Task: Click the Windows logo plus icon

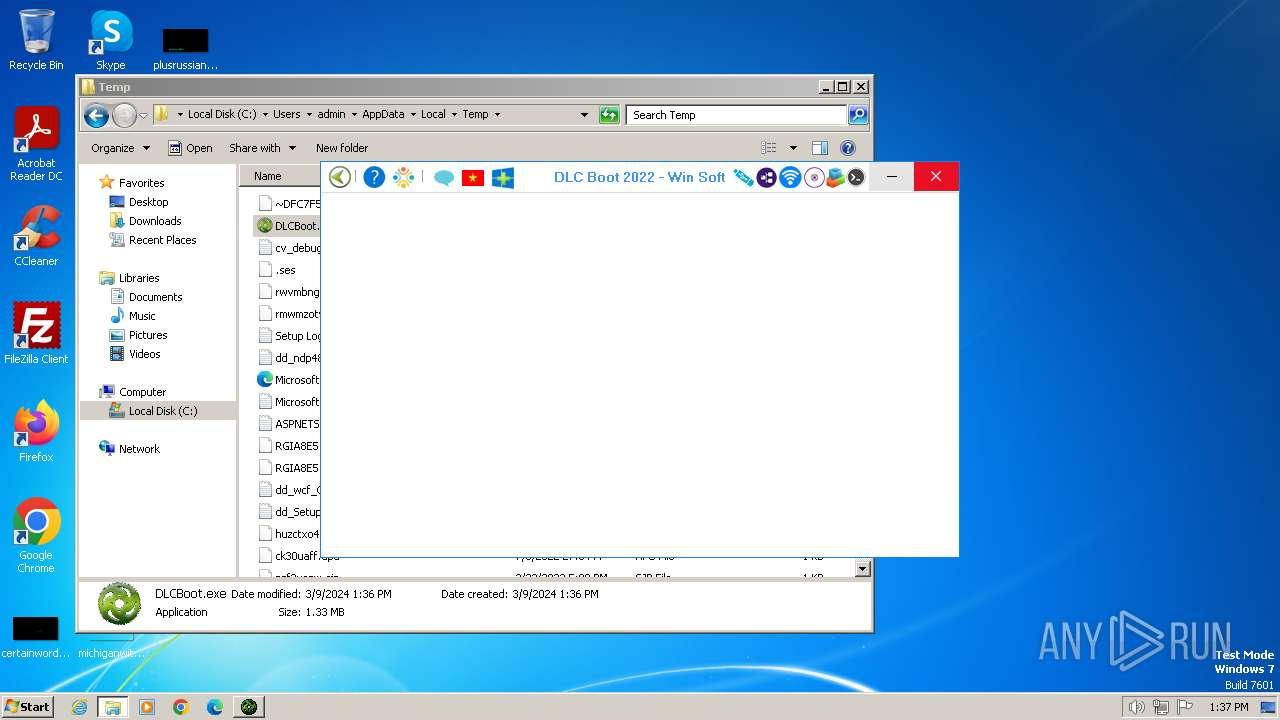Action: tap(503, 178)
